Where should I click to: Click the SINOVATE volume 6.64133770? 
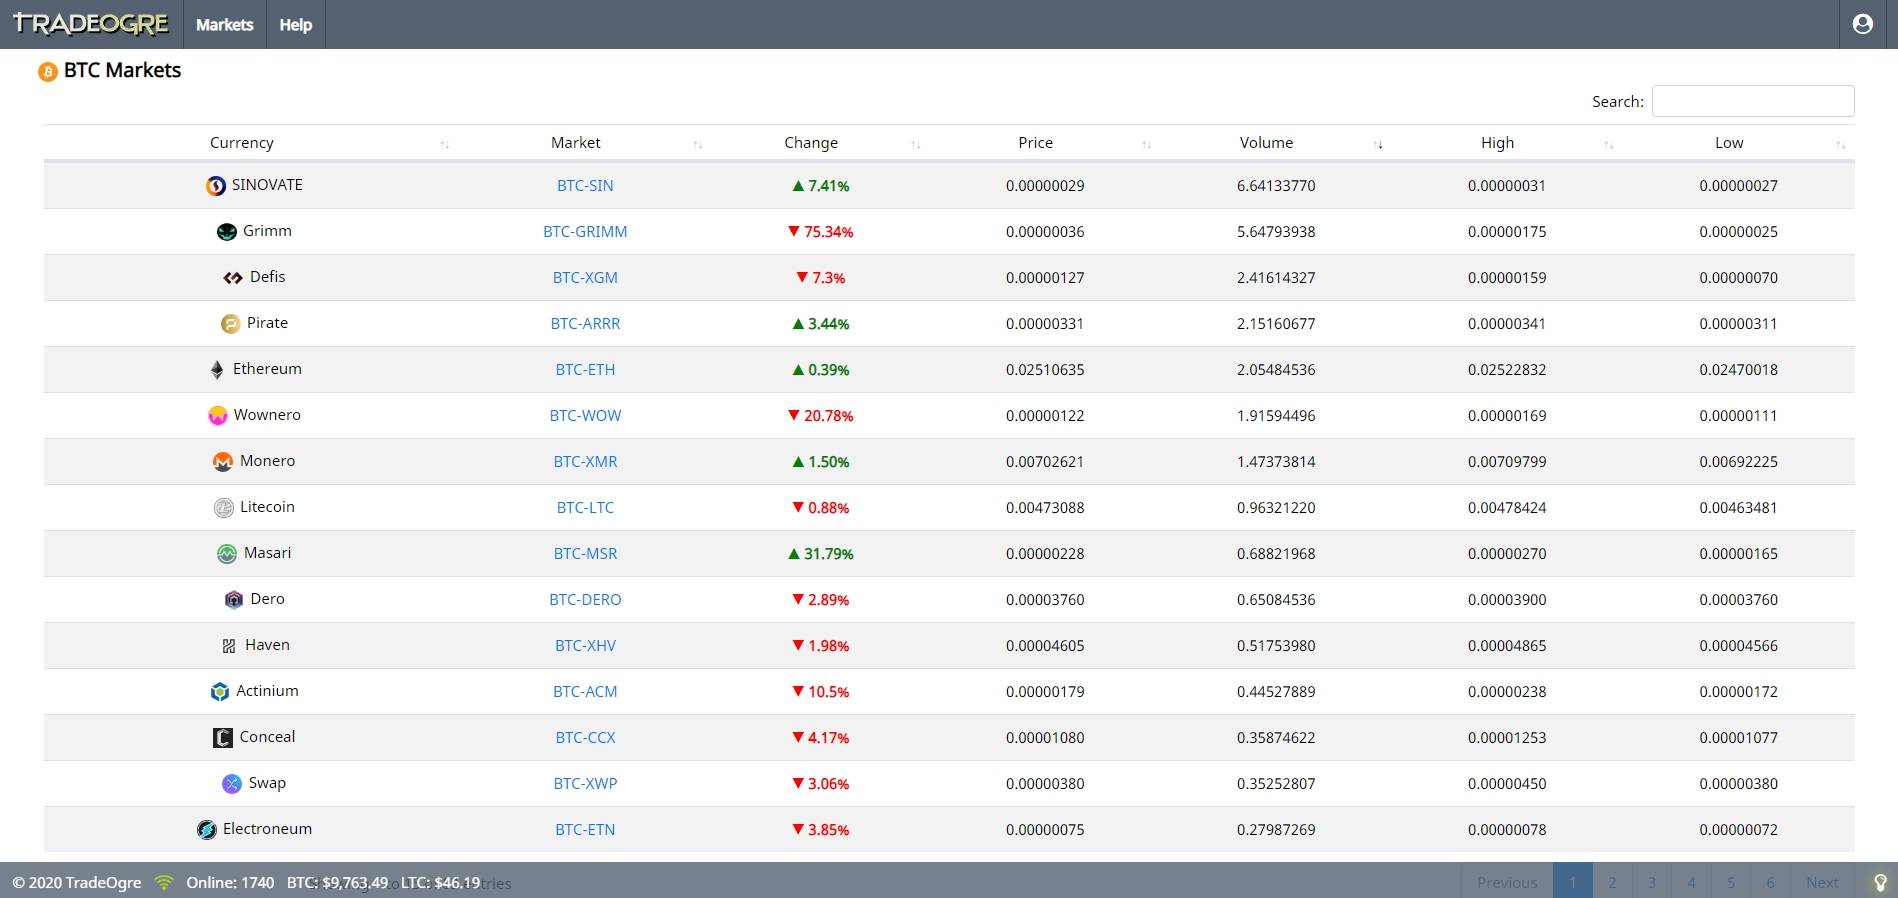pos(1276,186)
